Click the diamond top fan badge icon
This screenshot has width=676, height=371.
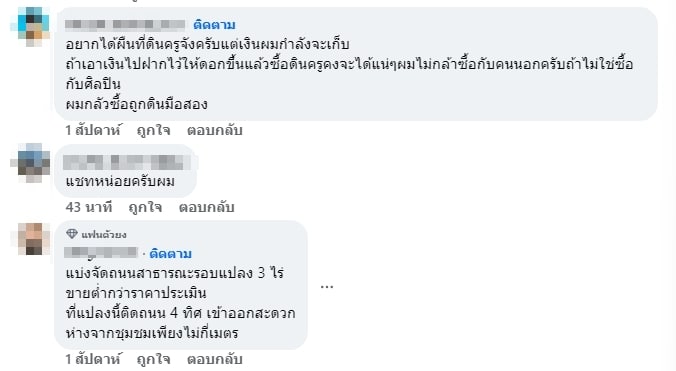click(72, 234)
